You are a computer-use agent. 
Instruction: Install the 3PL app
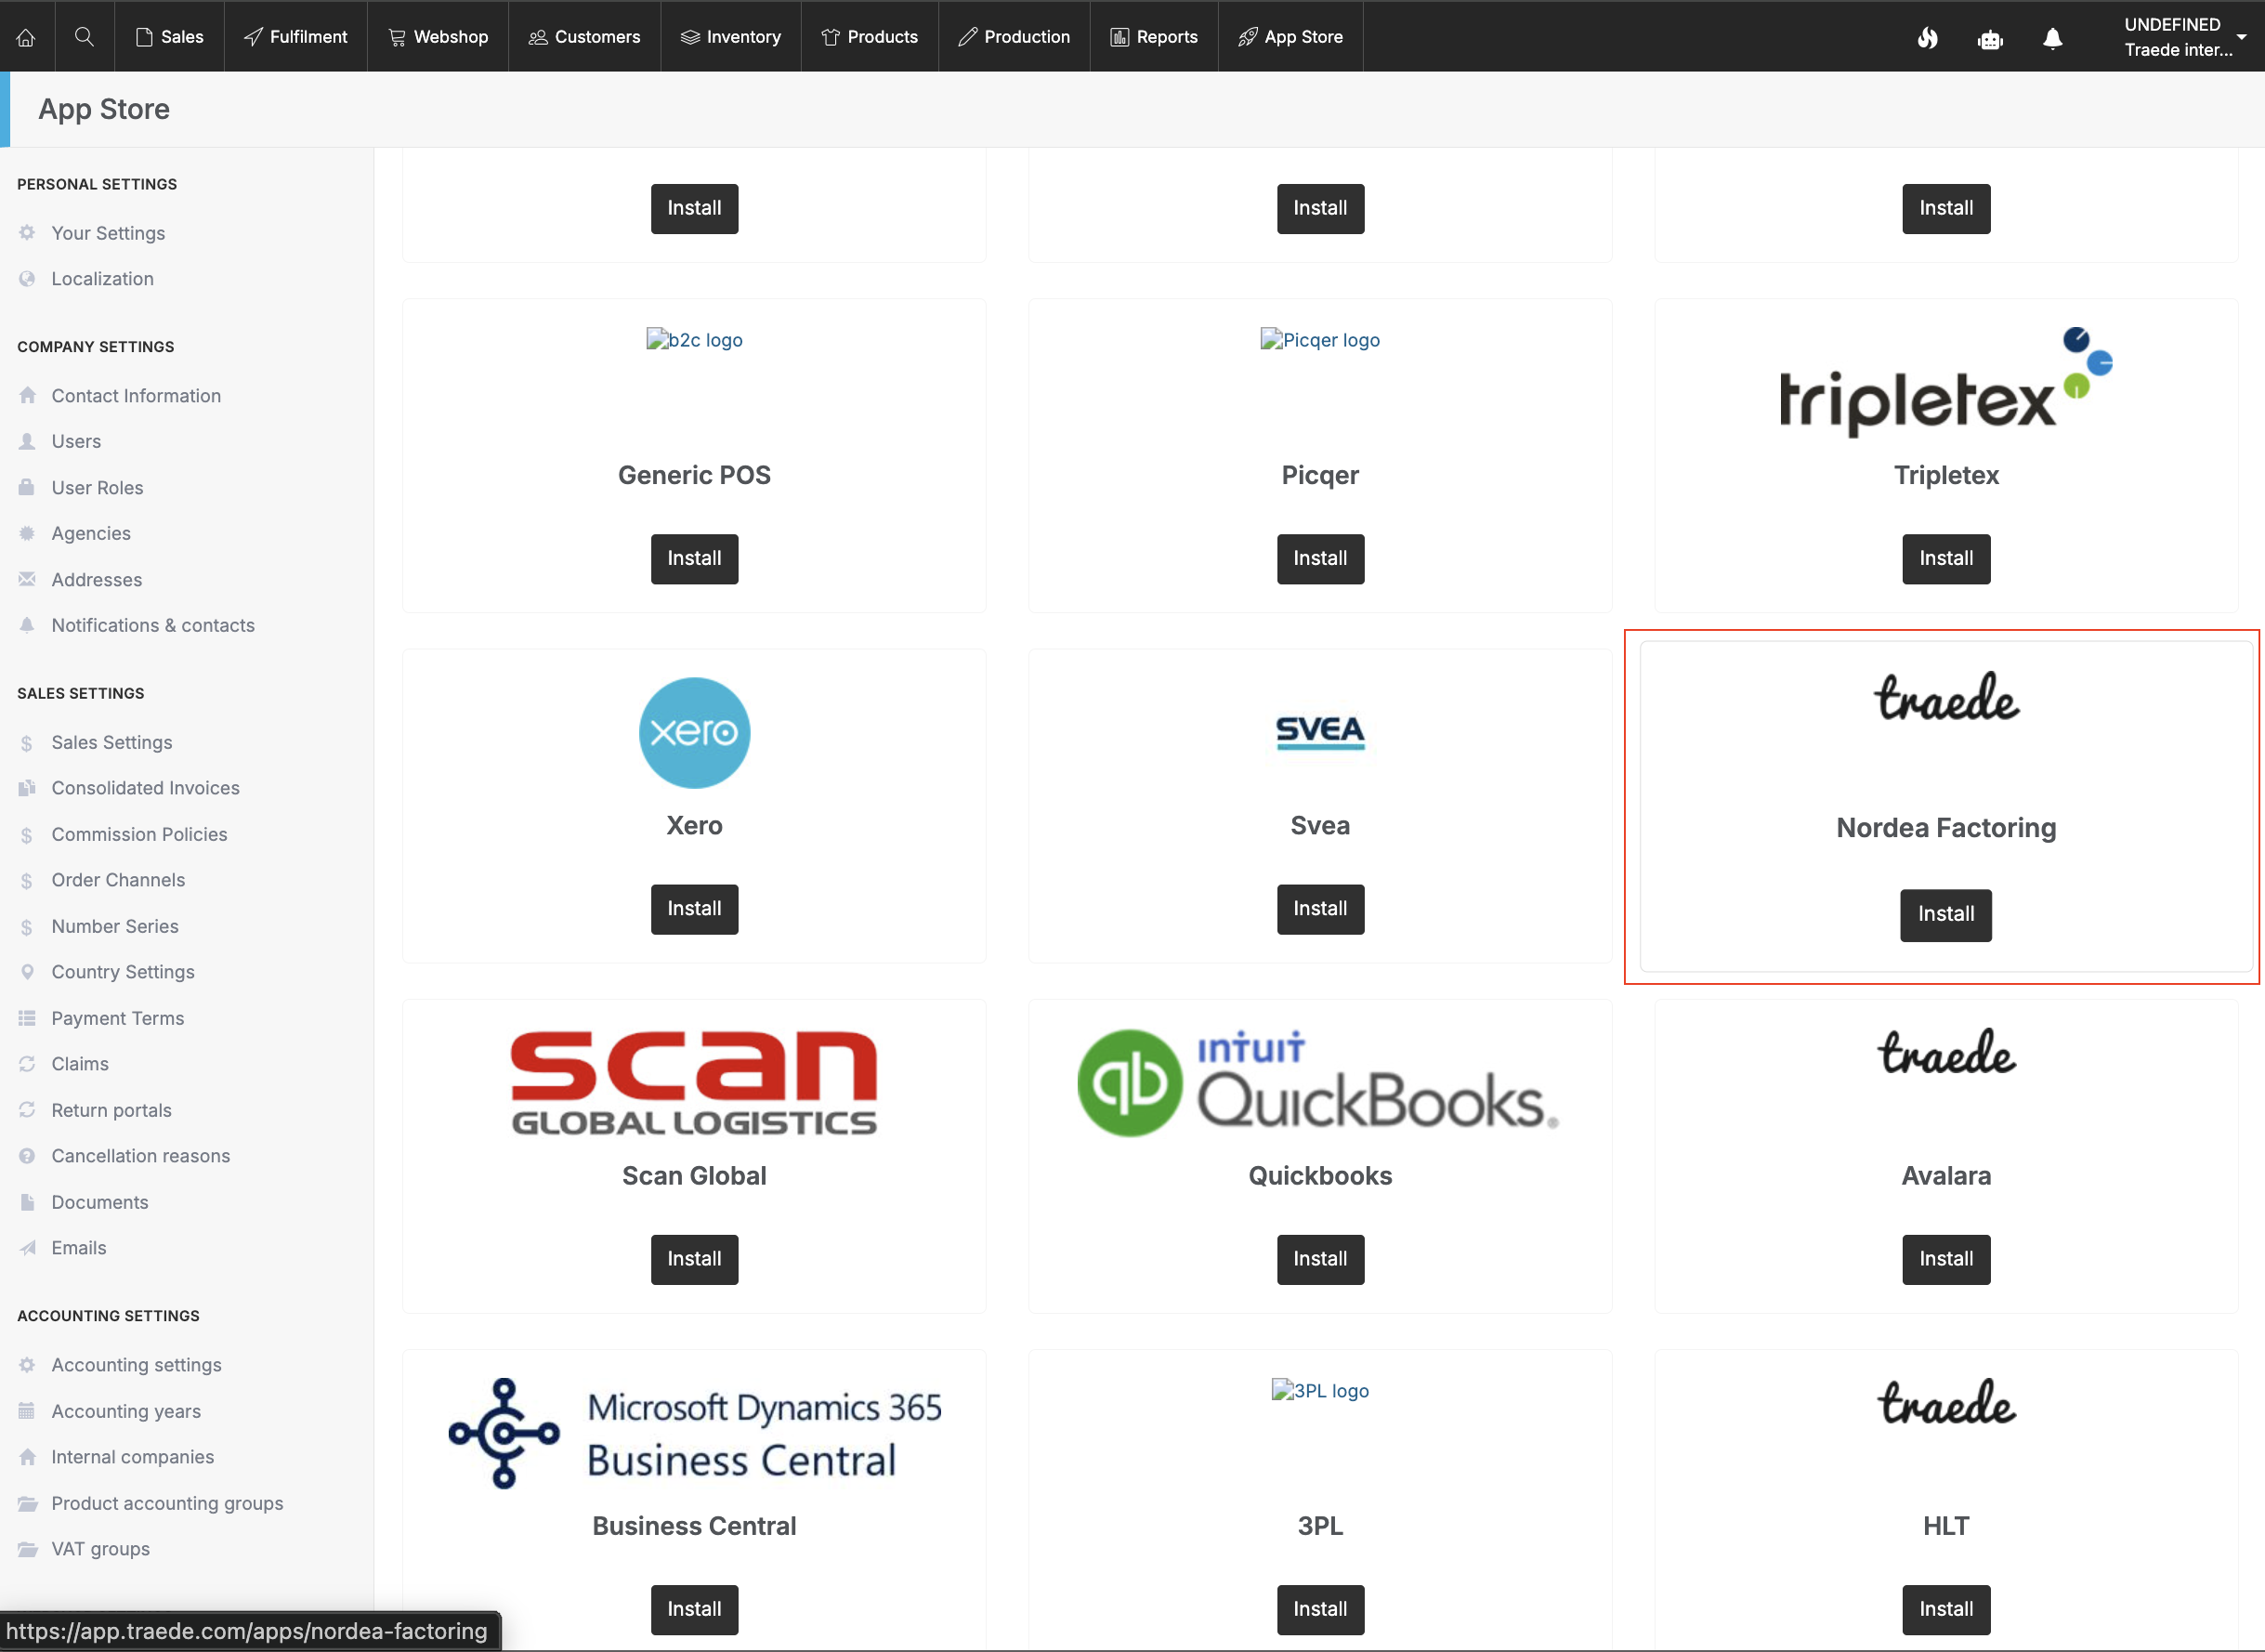click(1320, 1609)
